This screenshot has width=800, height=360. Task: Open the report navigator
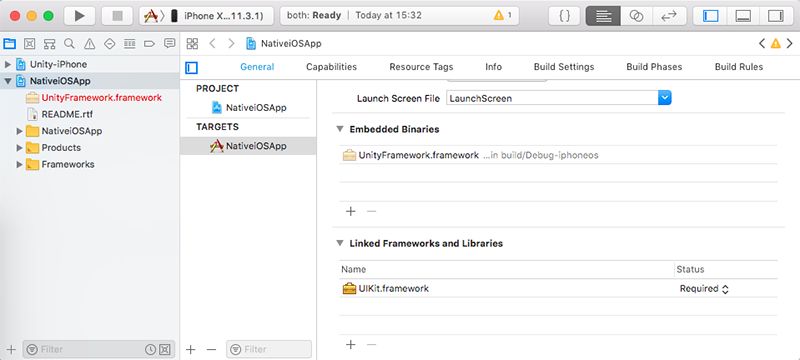[x=169, y=43]
